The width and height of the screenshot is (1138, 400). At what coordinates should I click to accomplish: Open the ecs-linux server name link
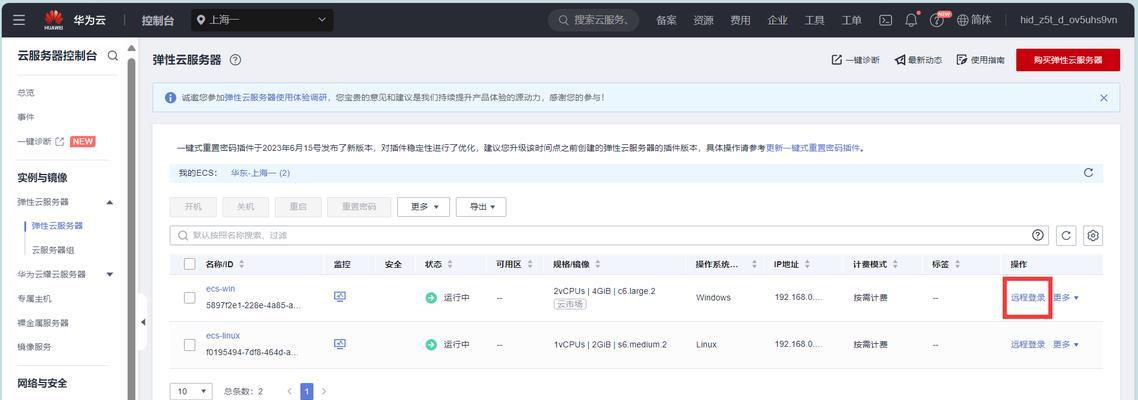click(223, 336)
